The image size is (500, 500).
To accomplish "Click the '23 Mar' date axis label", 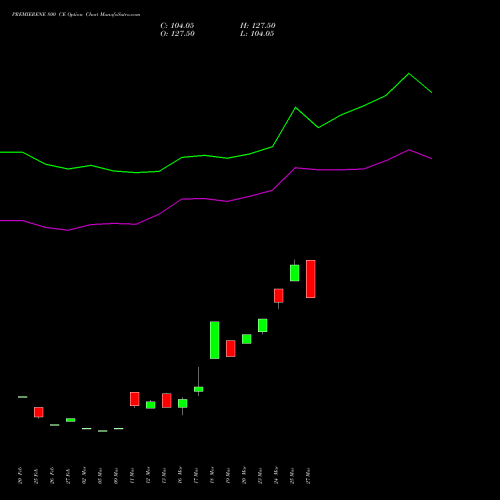I will coord(260,475).
